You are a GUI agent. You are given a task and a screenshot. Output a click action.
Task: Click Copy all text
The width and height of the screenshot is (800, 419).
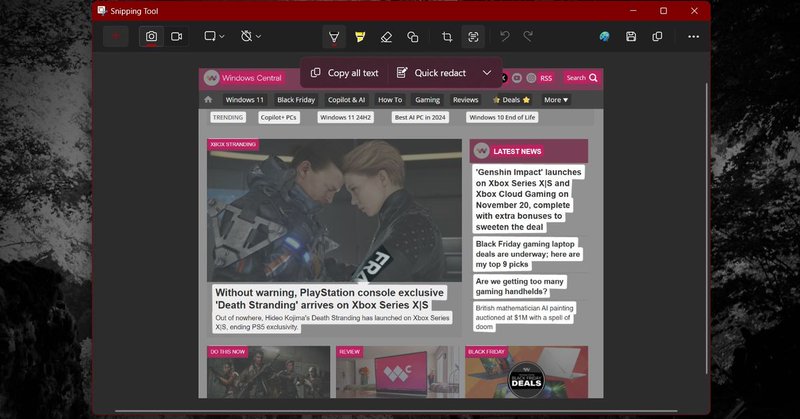(x=345, y=73)
